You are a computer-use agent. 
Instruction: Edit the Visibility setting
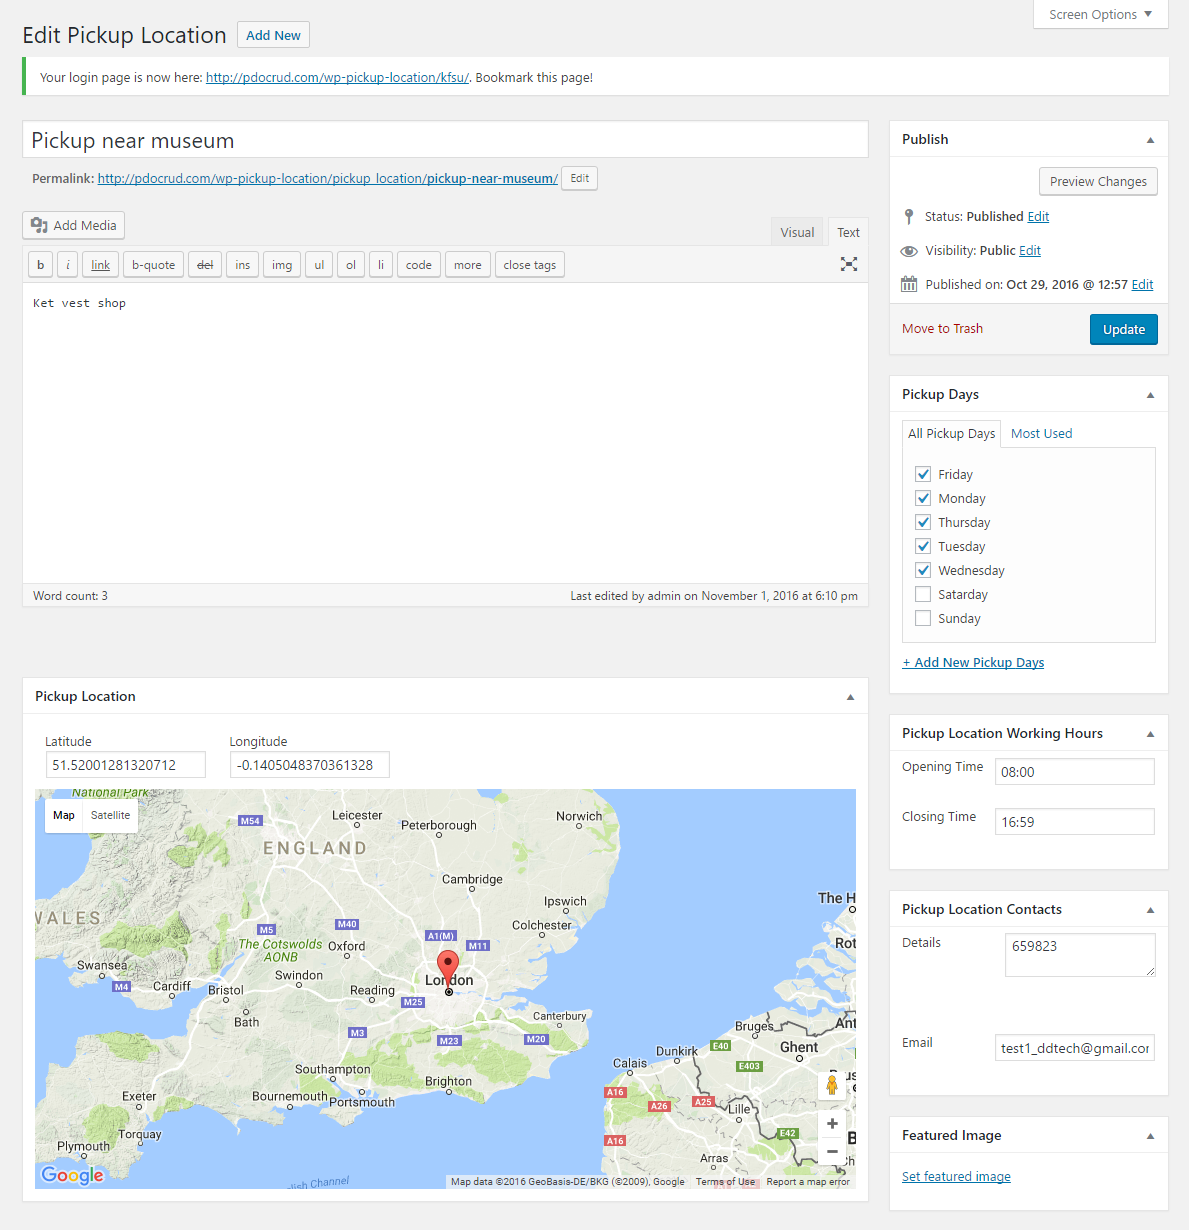1030,250
